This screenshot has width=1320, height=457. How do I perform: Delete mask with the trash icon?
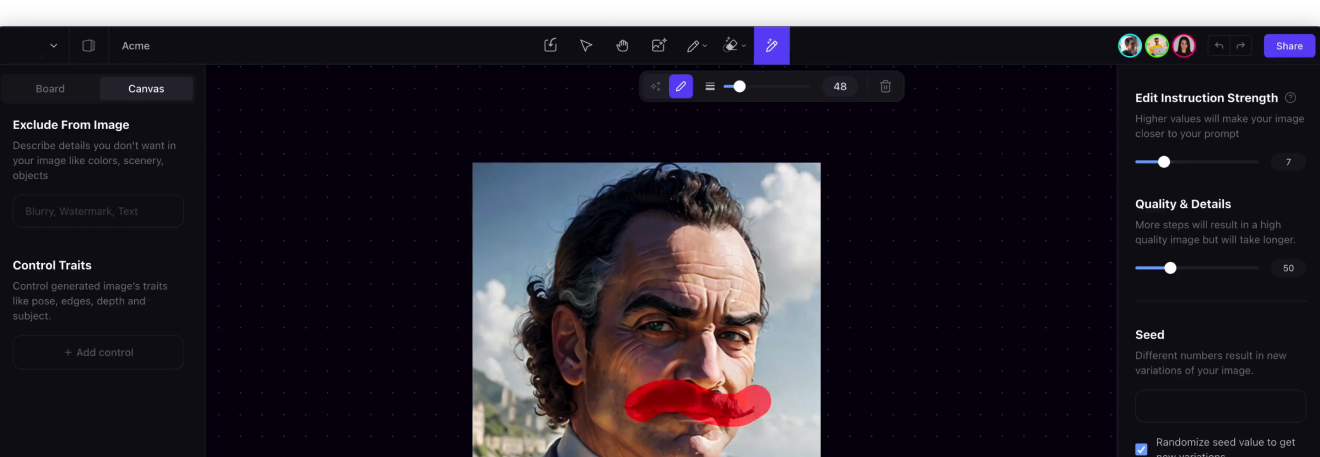click(x=885, y=87)
